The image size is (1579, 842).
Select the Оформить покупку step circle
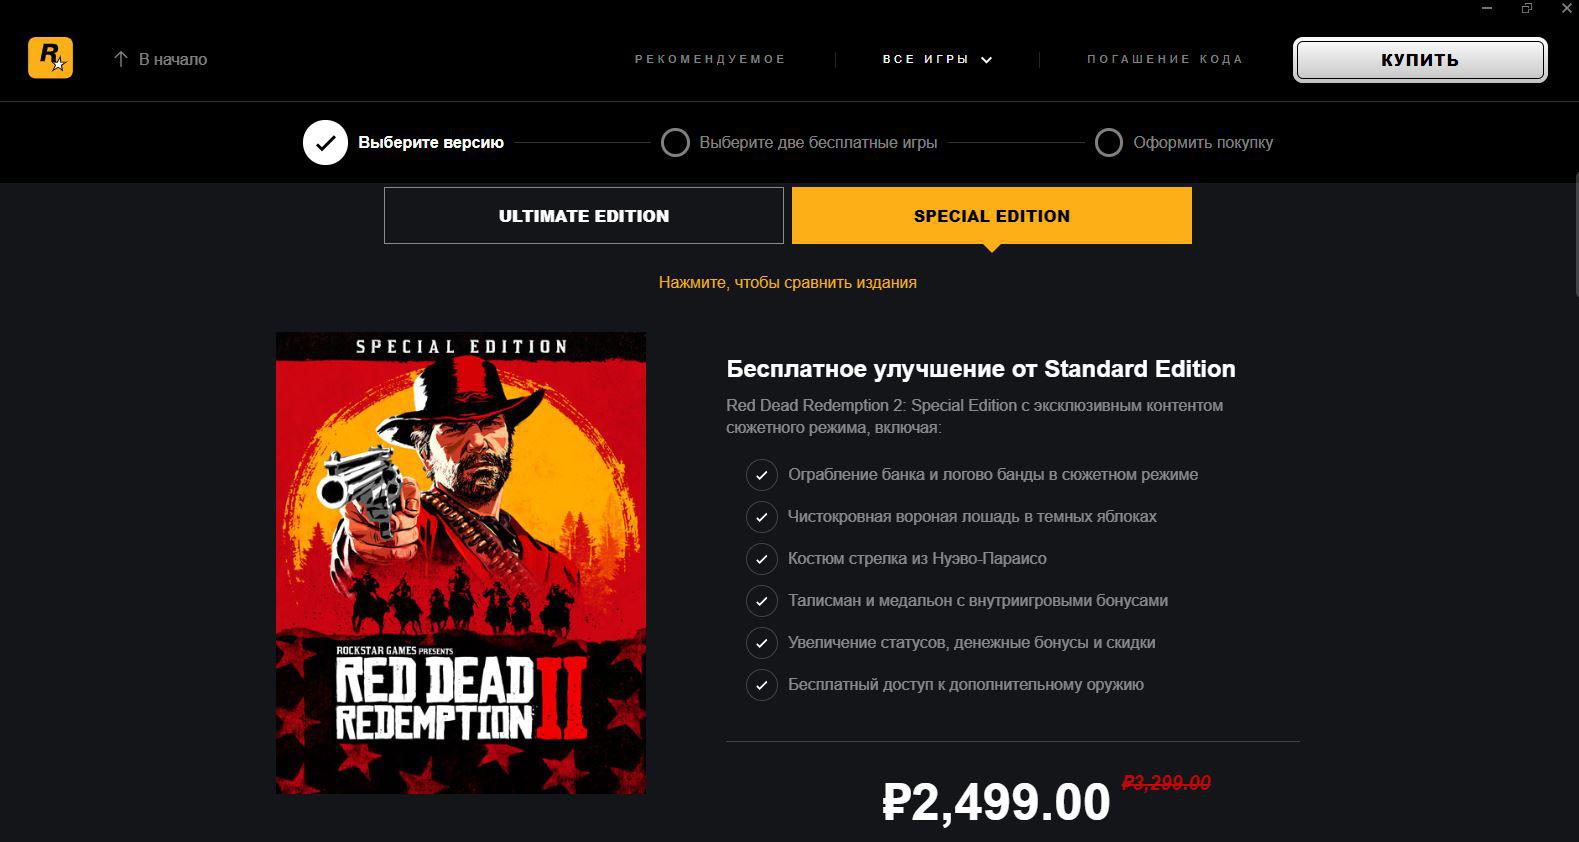point(1108,143)
